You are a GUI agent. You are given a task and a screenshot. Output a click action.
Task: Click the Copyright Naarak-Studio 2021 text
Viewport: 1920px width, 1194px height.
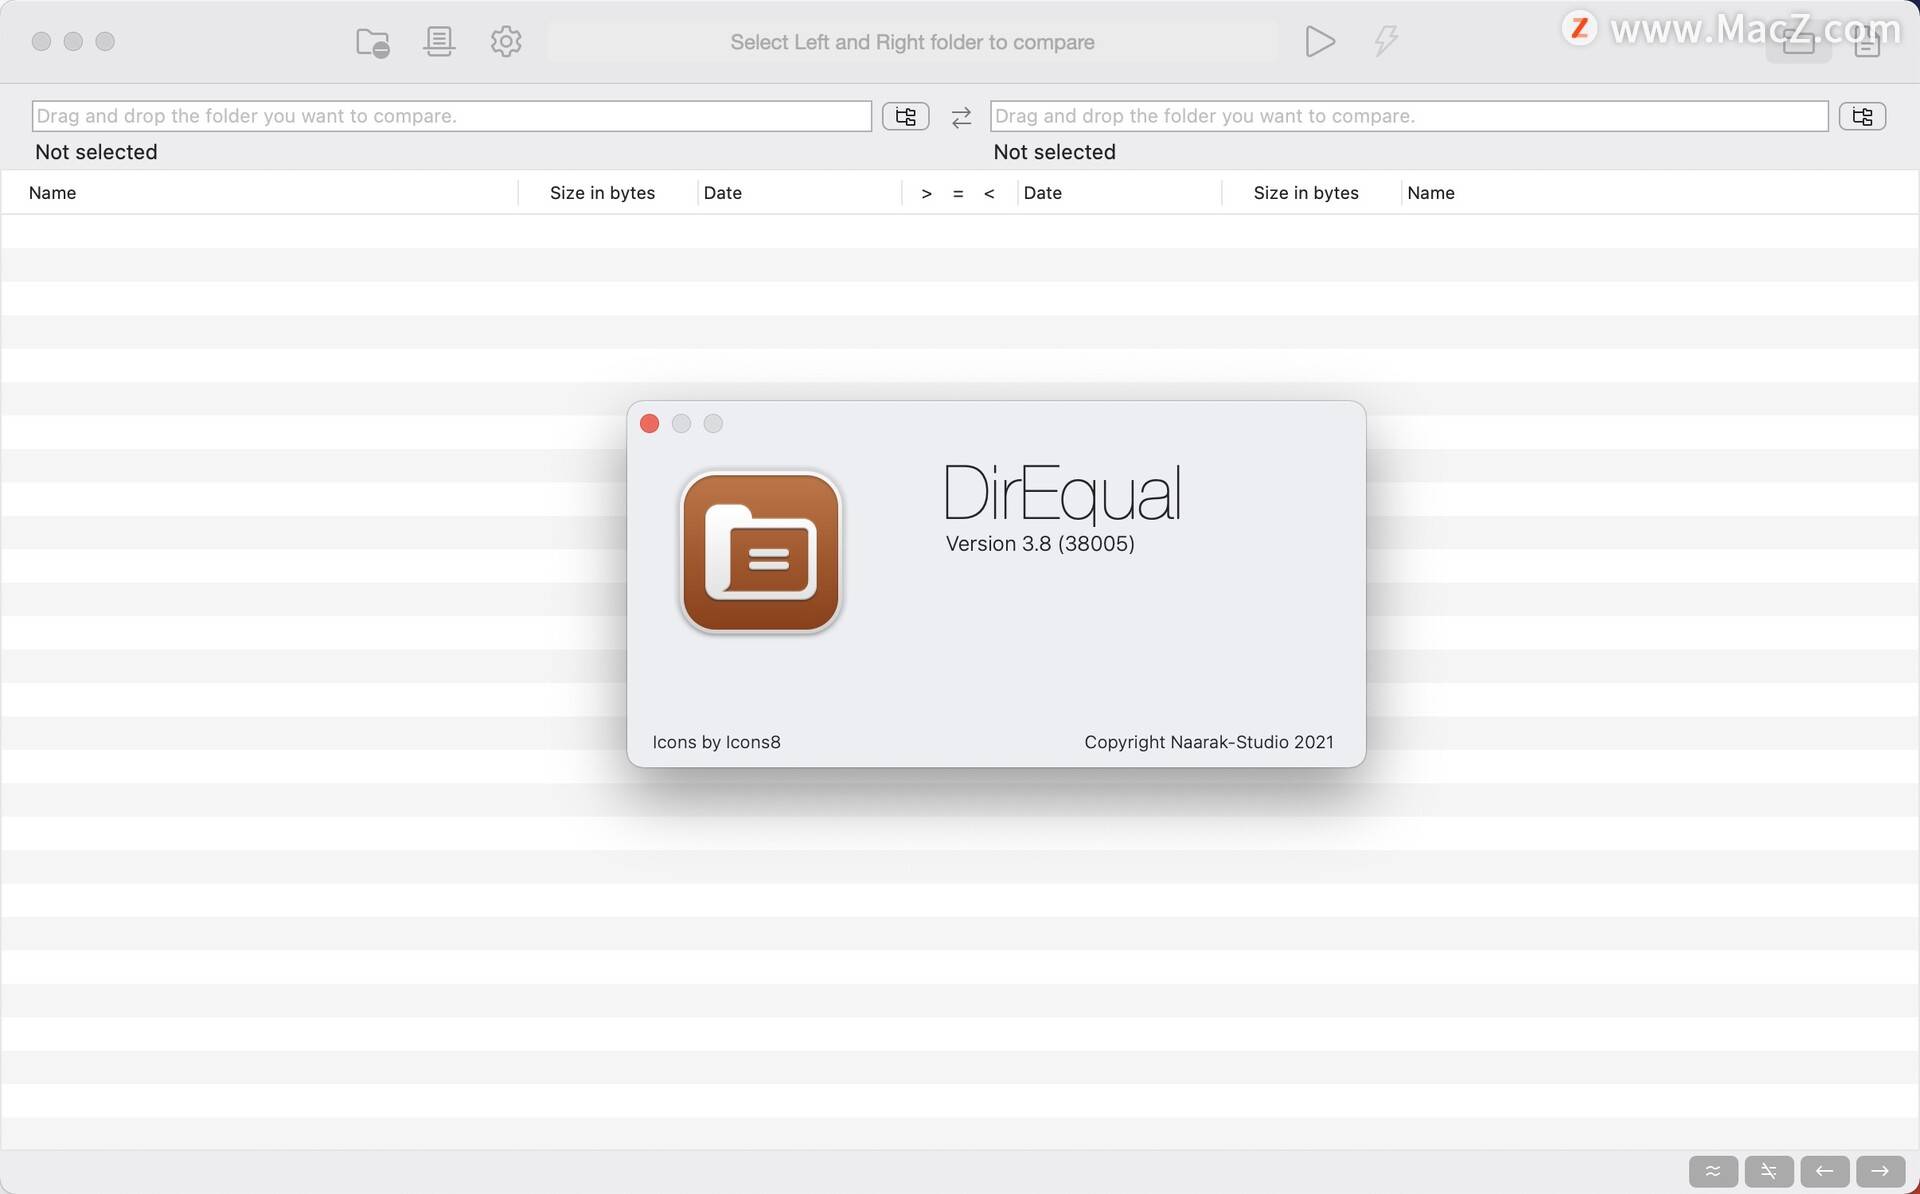tap(1209, 742)
